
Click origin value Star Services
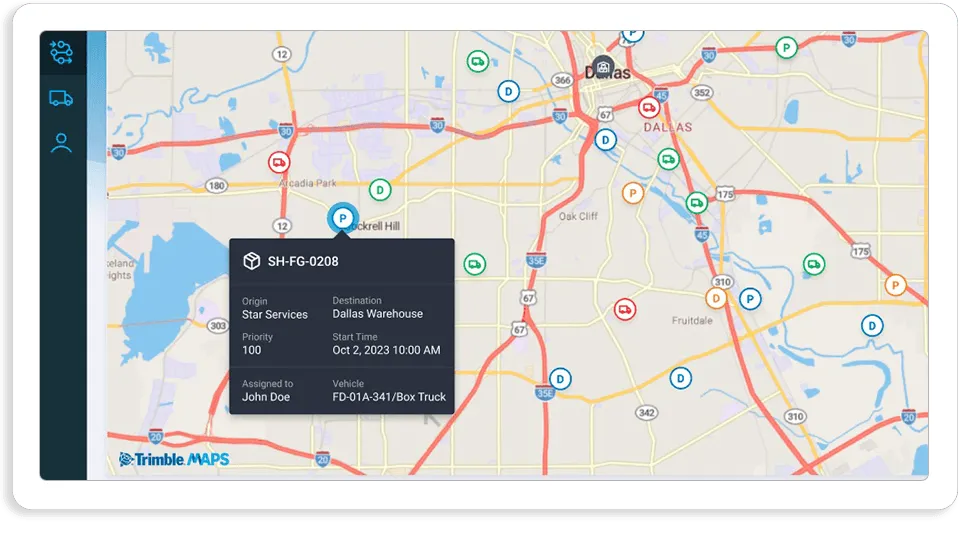pyautogui.click(x=275, y=315)
